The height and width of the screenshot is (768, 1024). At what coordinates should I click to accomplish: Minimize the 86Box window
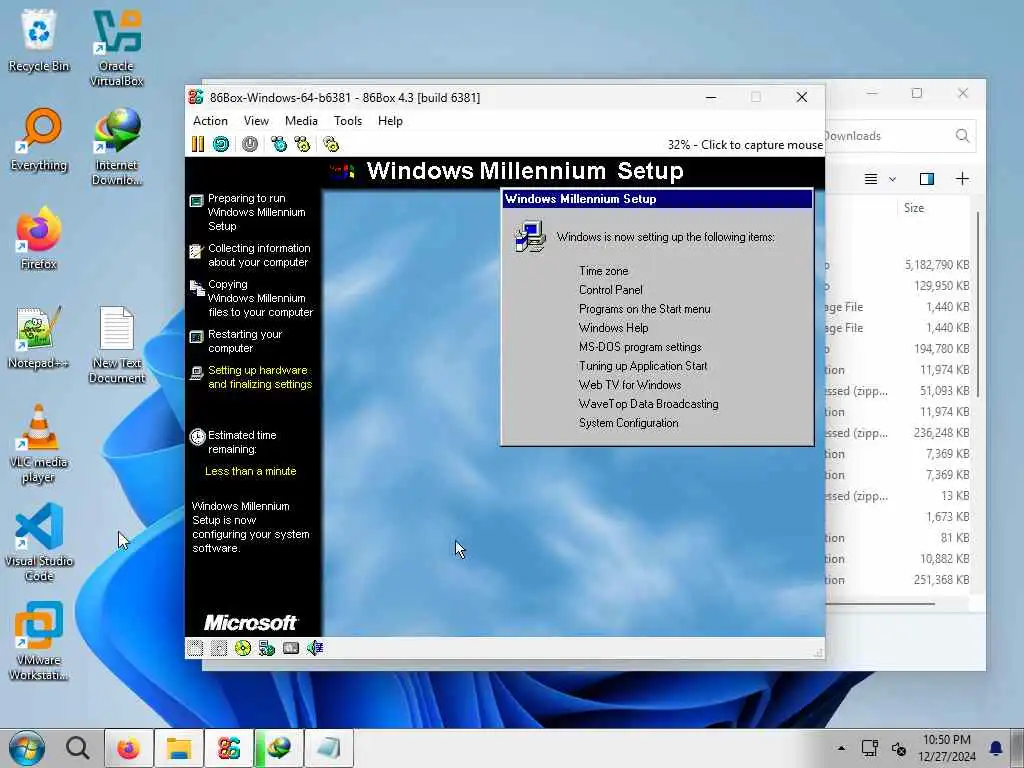(711, 97)
